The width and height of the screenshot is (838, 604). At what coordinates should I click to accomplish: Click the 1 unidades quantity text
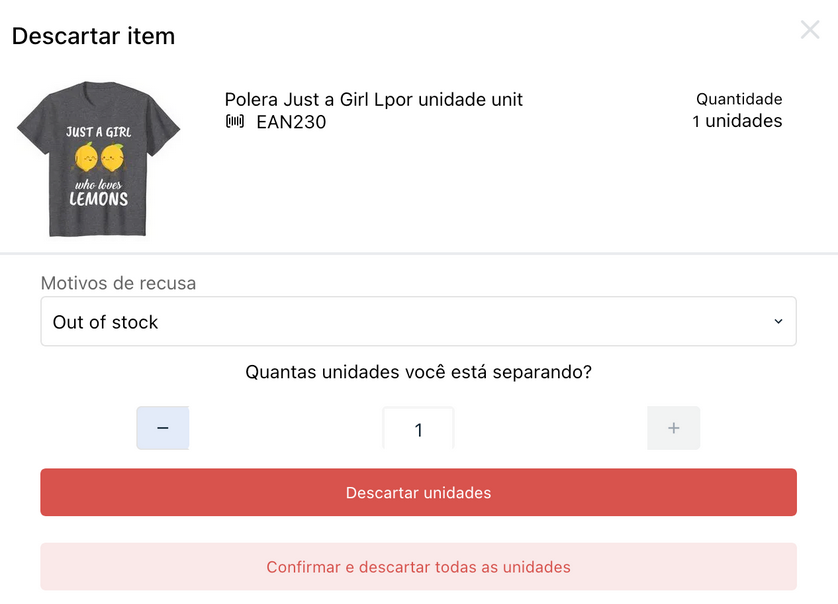(x=737, y=121)
